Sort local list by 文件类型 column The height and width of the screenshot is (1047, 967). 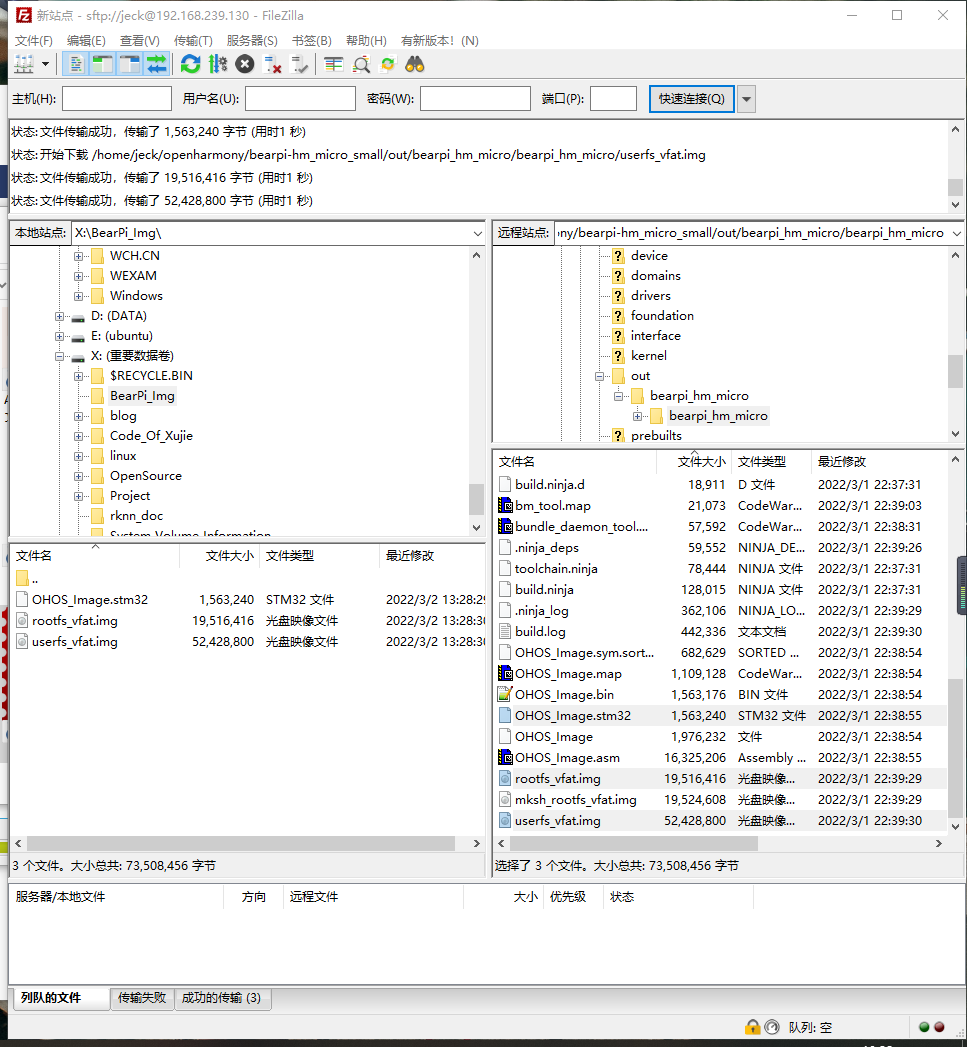click(320, 556)
